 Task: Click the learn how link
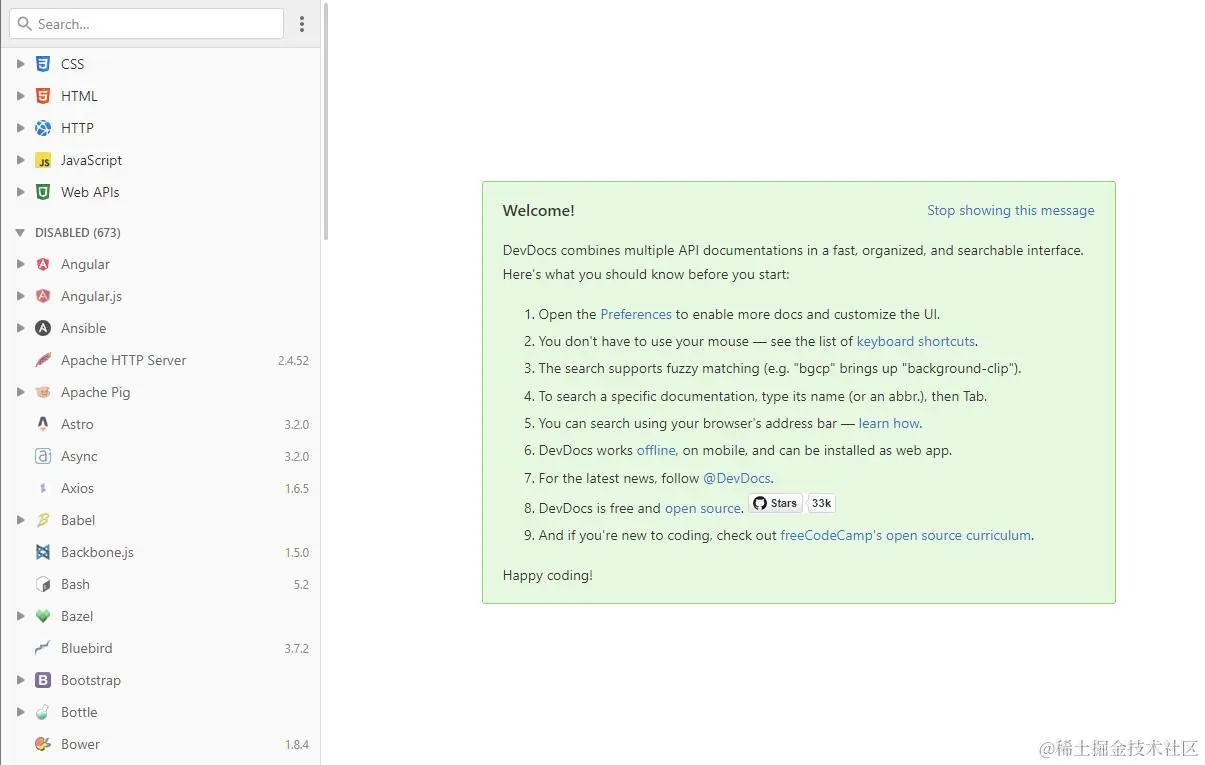click(x=889, y=423)
